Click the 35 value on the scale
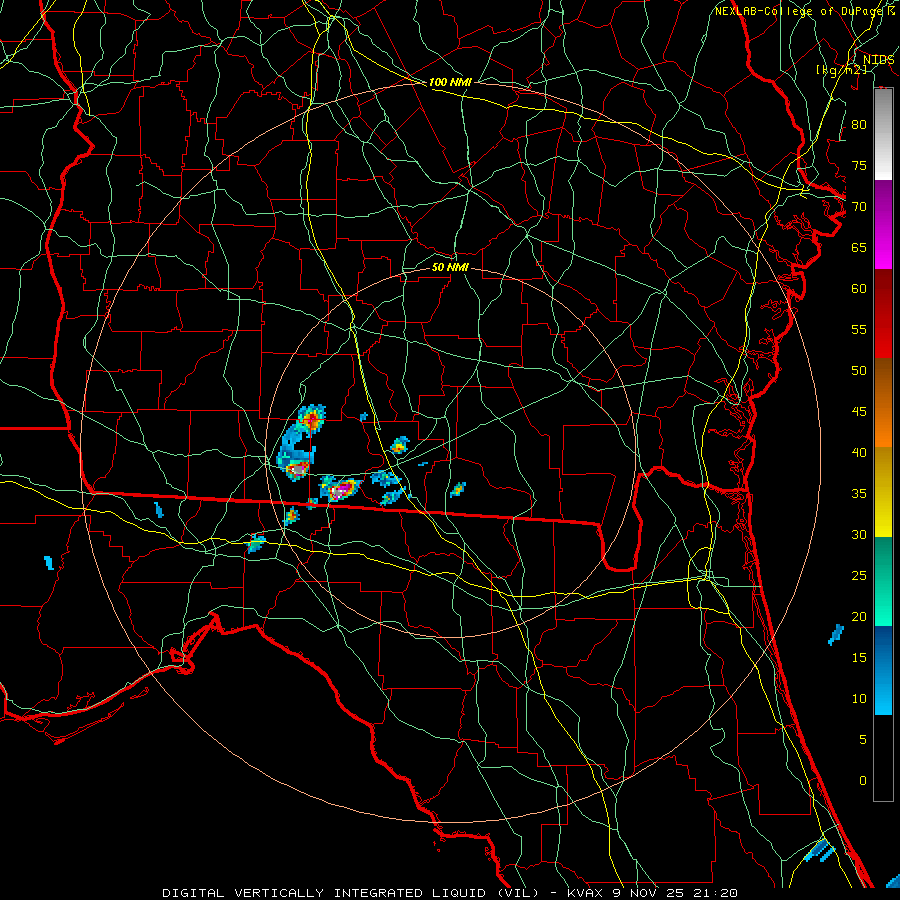The height and width of the screenshot is (900, 900). pyautogui.click(x=859, y=494)
